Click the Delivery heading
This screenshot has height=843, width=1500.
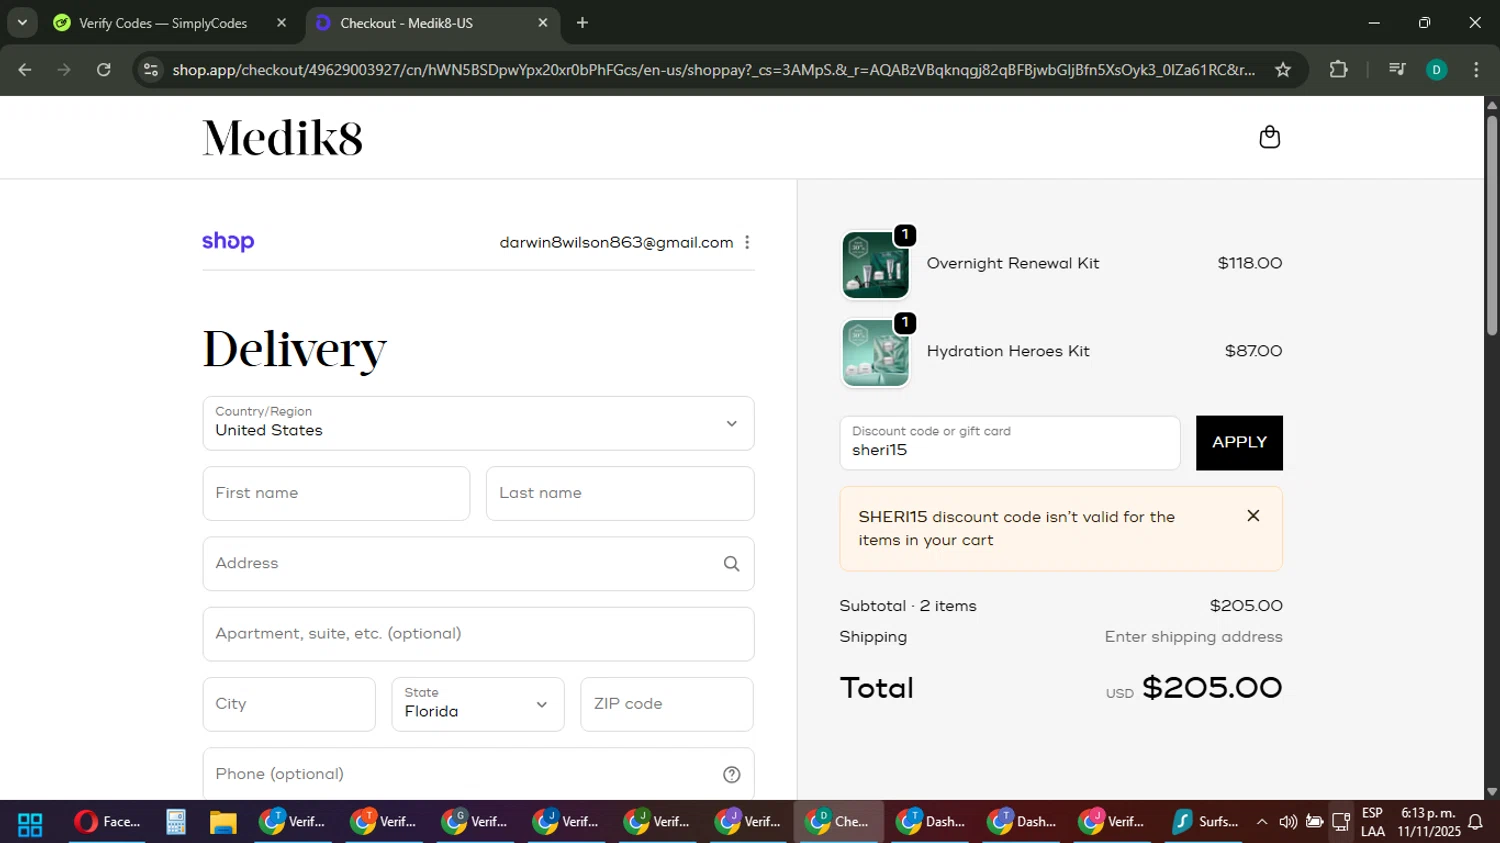coord(294,349)
